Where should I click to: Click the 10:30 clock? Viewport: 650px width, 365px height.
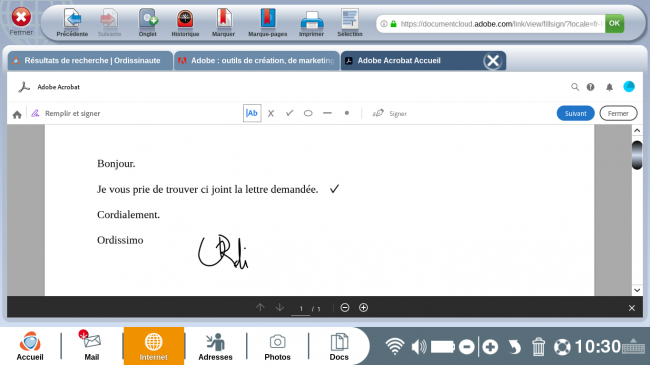(598, 346)
